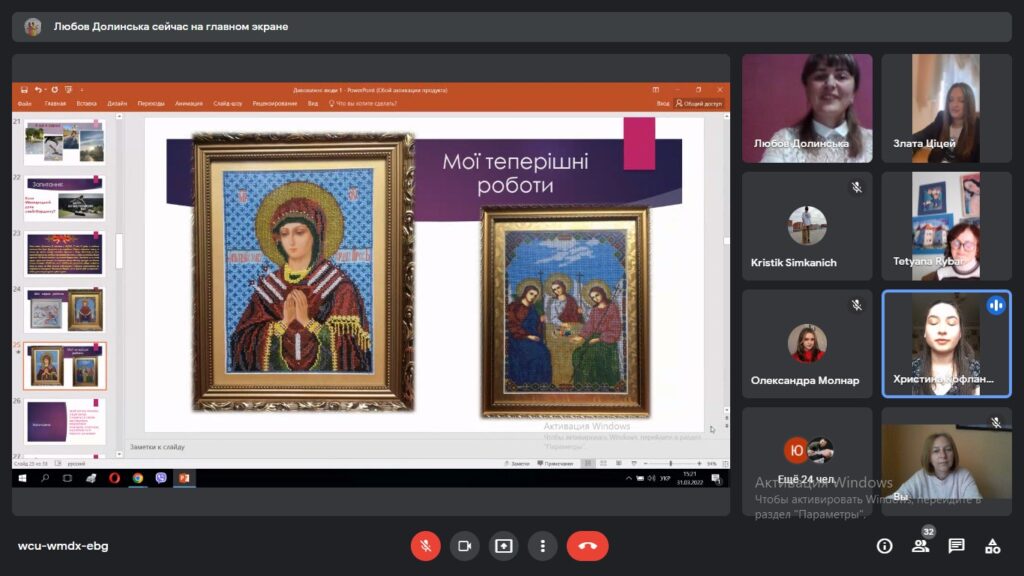Show participants list with 32 badge
1024x576 pixels.
[921, 545]
